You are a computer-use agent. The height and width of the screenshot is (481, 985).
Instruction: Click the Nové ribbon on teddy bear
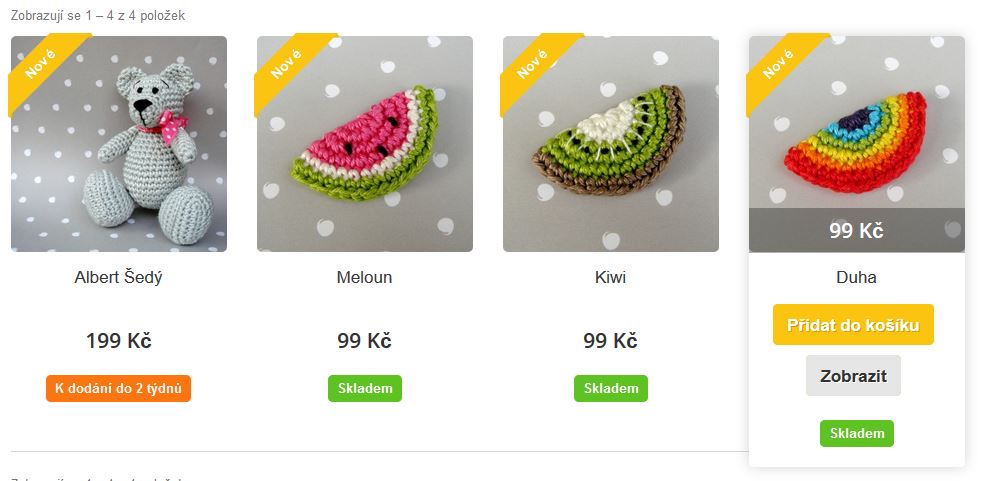(41, 64)
